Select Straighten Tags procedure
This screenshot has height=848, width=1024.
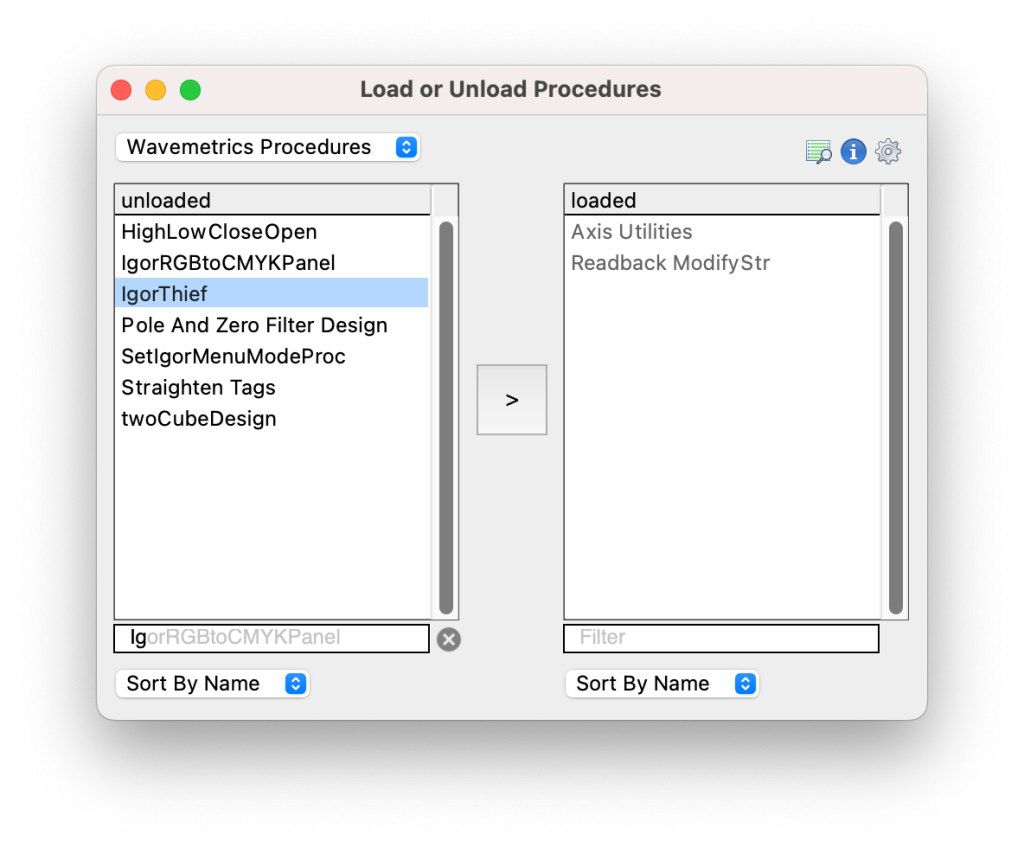coord(272,387)
